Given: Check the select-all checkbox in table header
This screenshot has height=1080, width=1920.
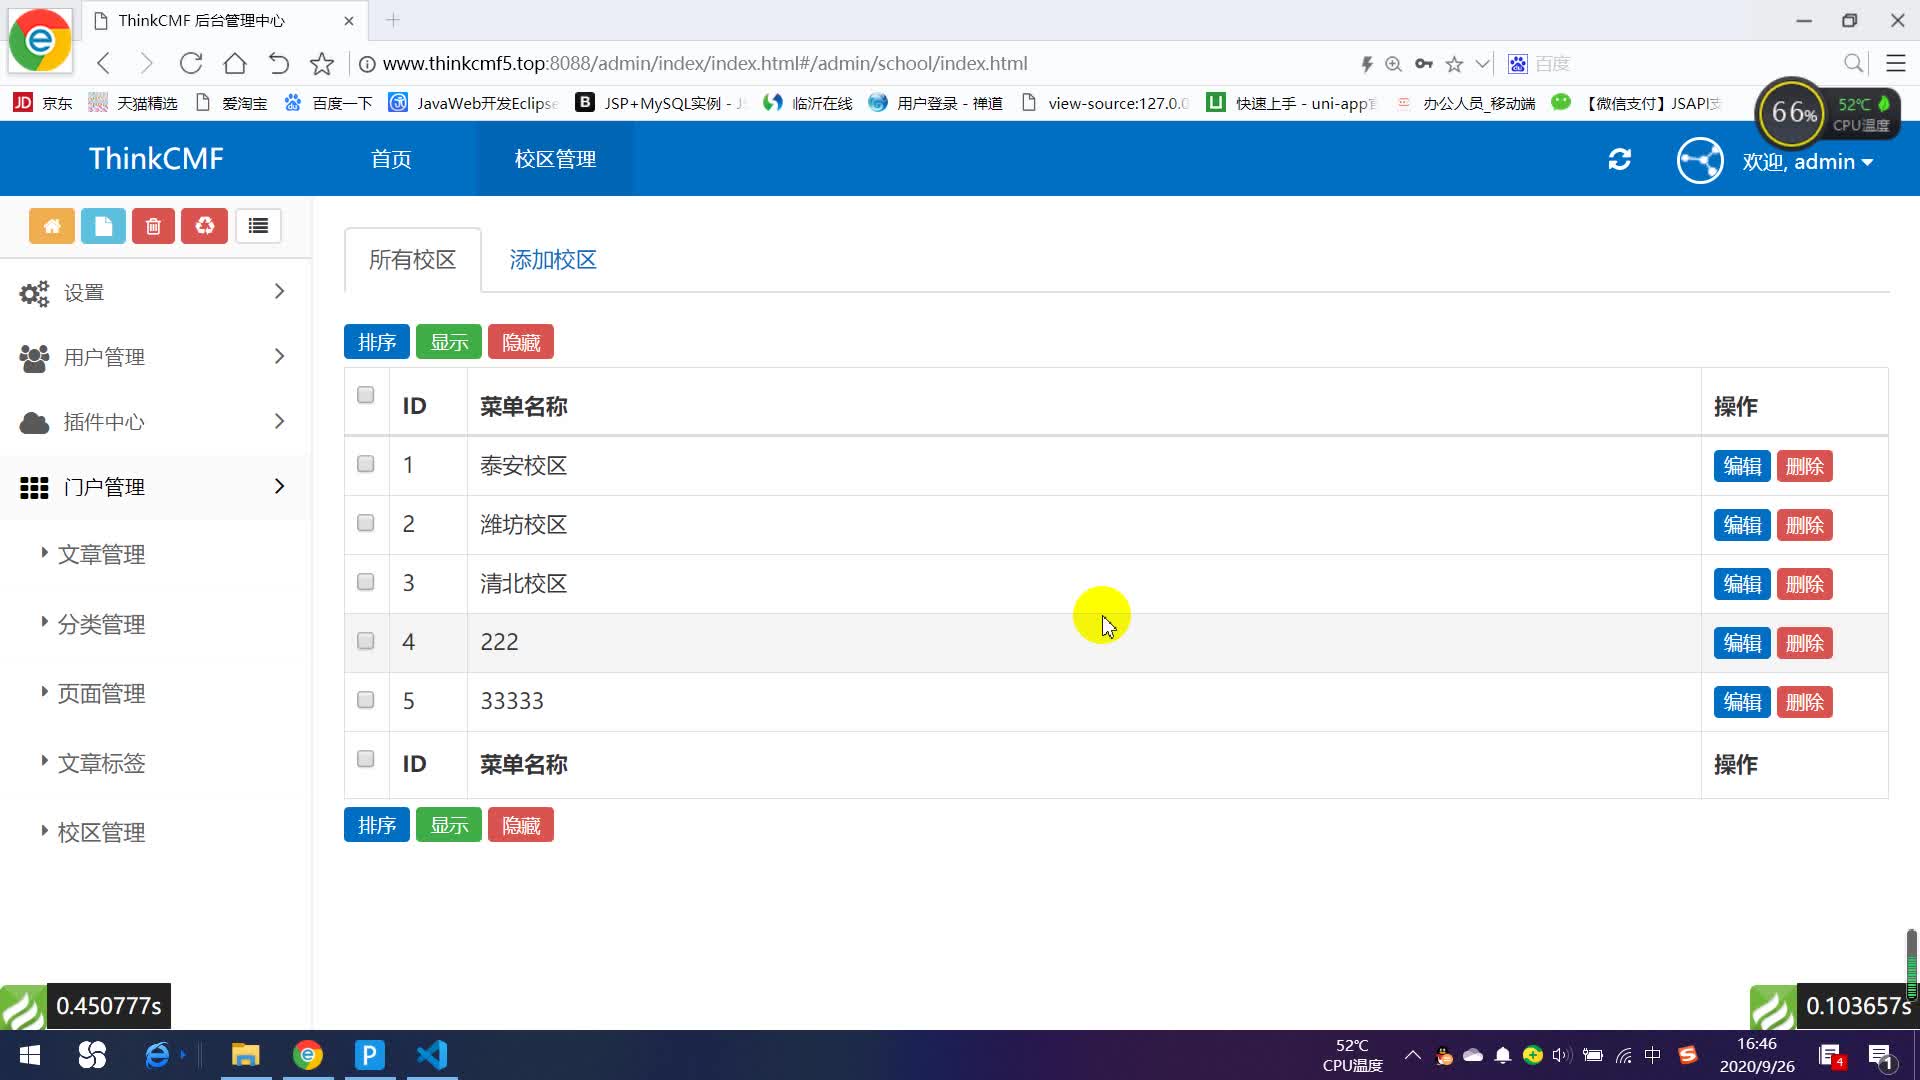Looking at the screenshot, I should [x=365, y=395].
